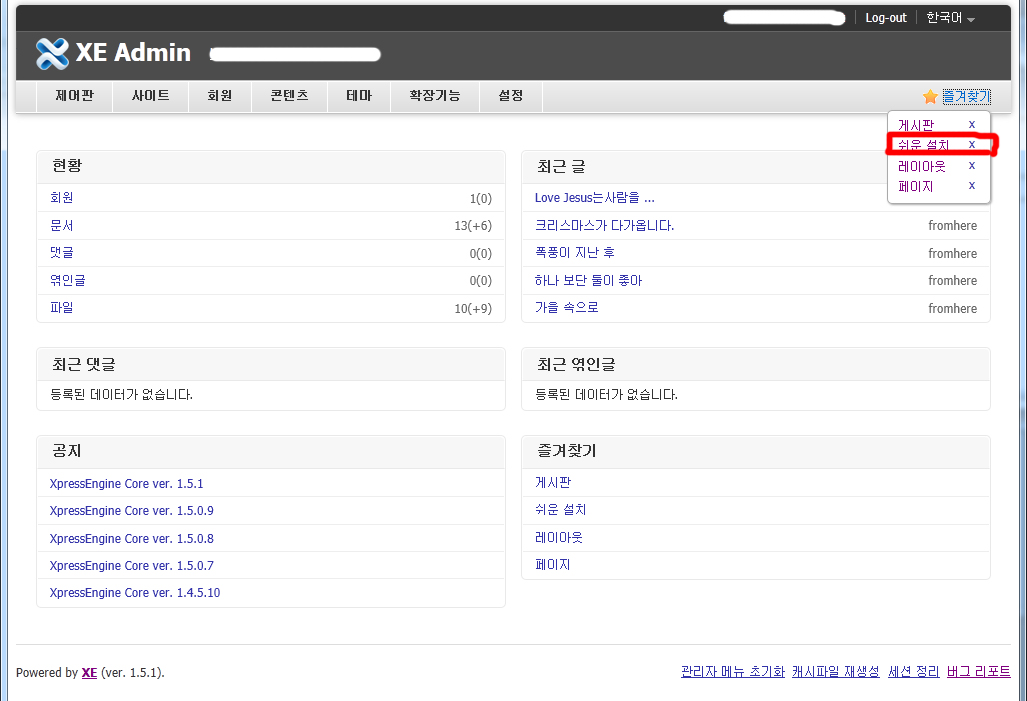Open 레이아웃 in favorites panel
1027x701 pixels.
[x=558, y=538]
